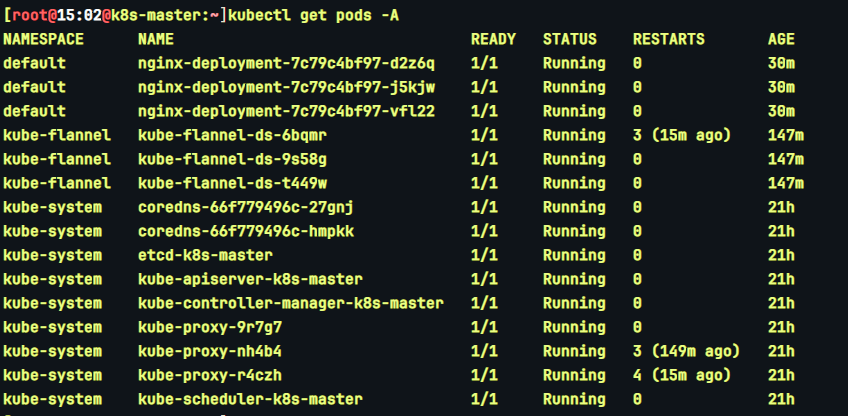Click the RESTARTS column header
The image size is (848, 416).
tap(669, 39)
